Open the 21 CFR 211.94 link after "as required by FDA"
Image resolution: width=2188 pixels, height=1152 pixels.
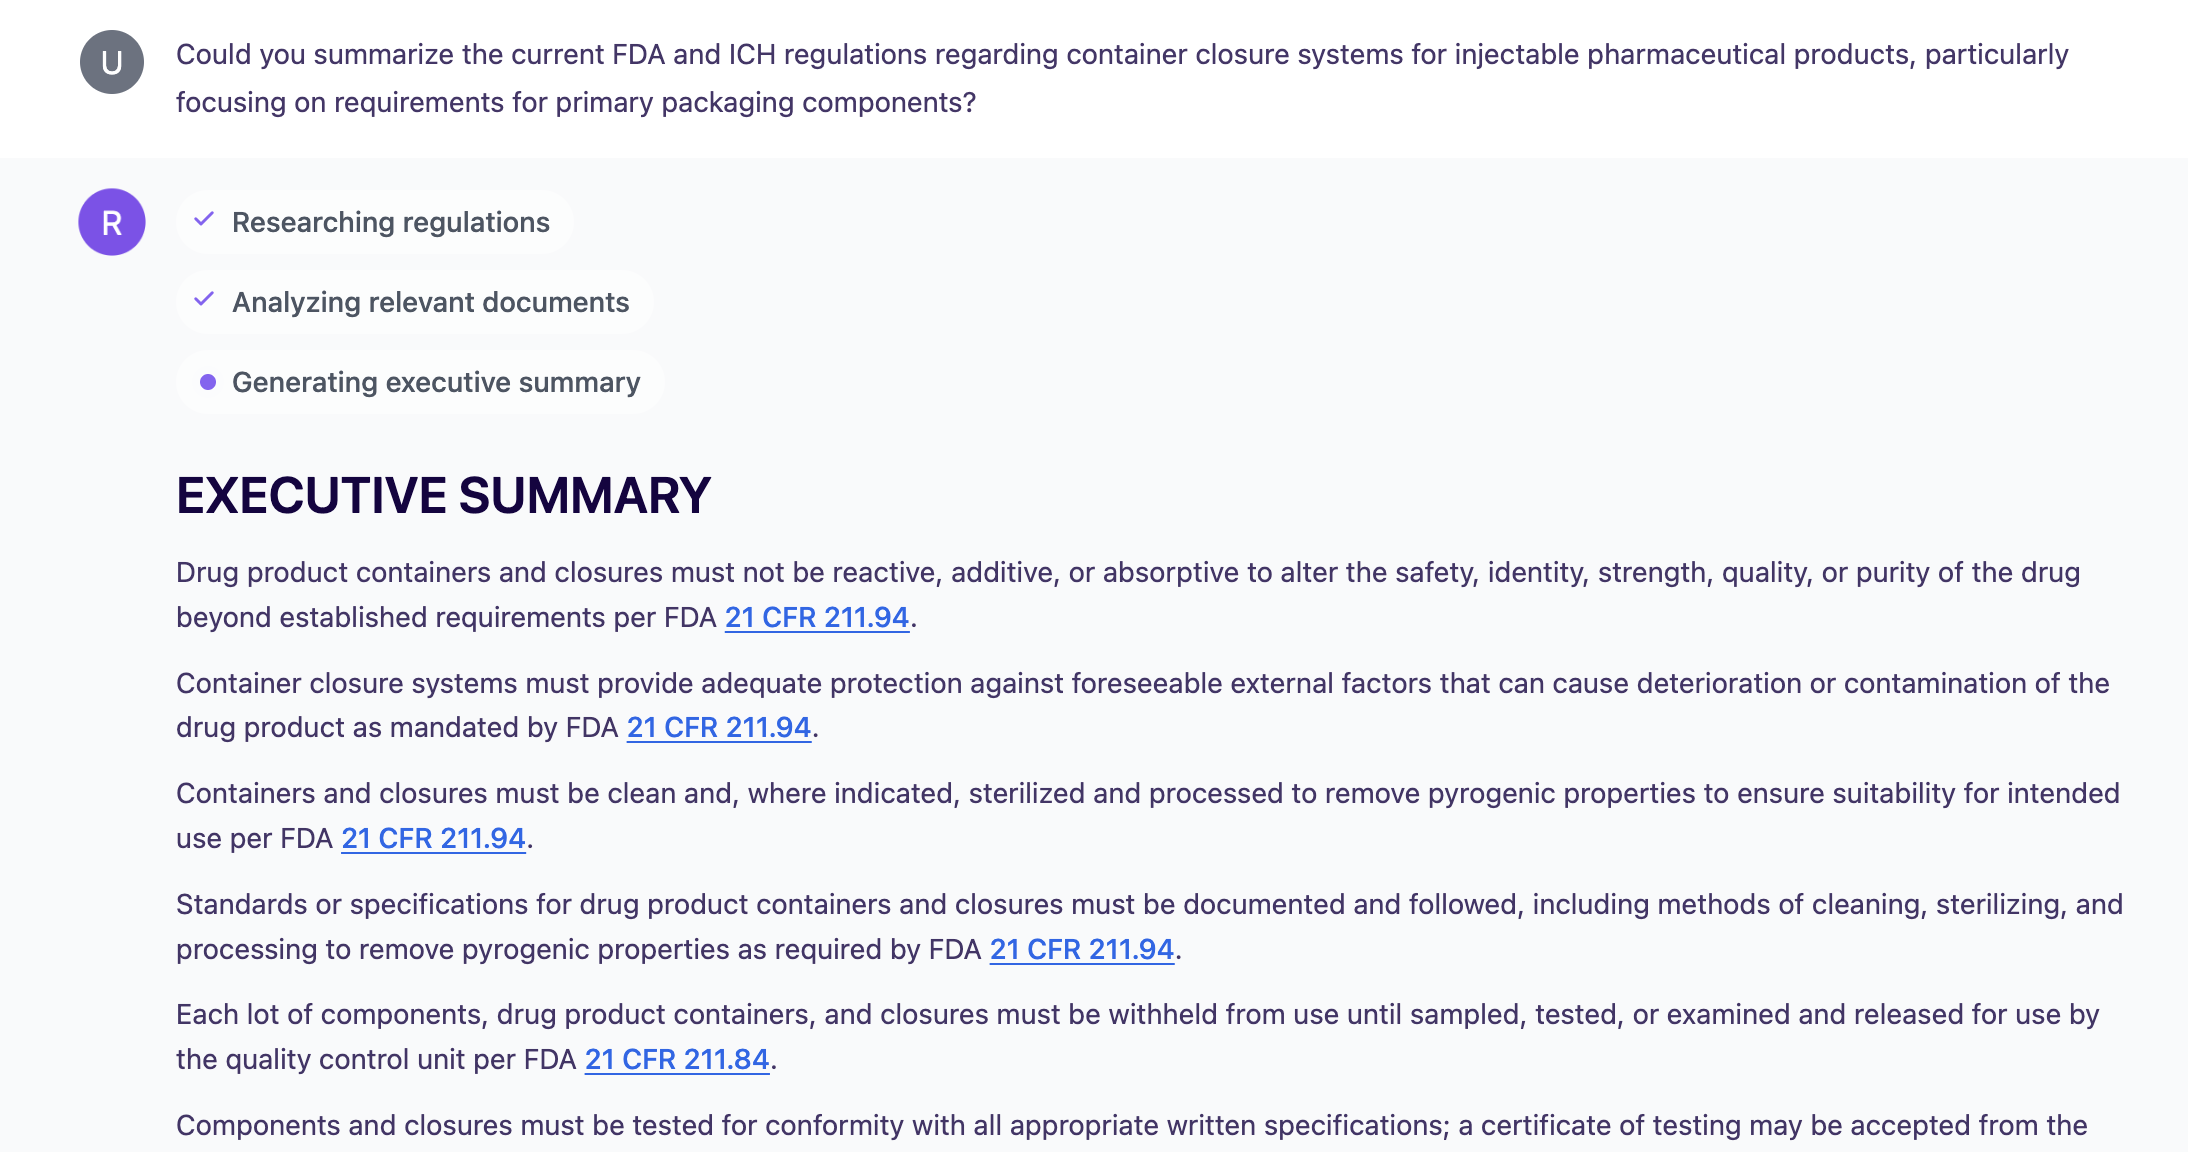[1081, 949]
